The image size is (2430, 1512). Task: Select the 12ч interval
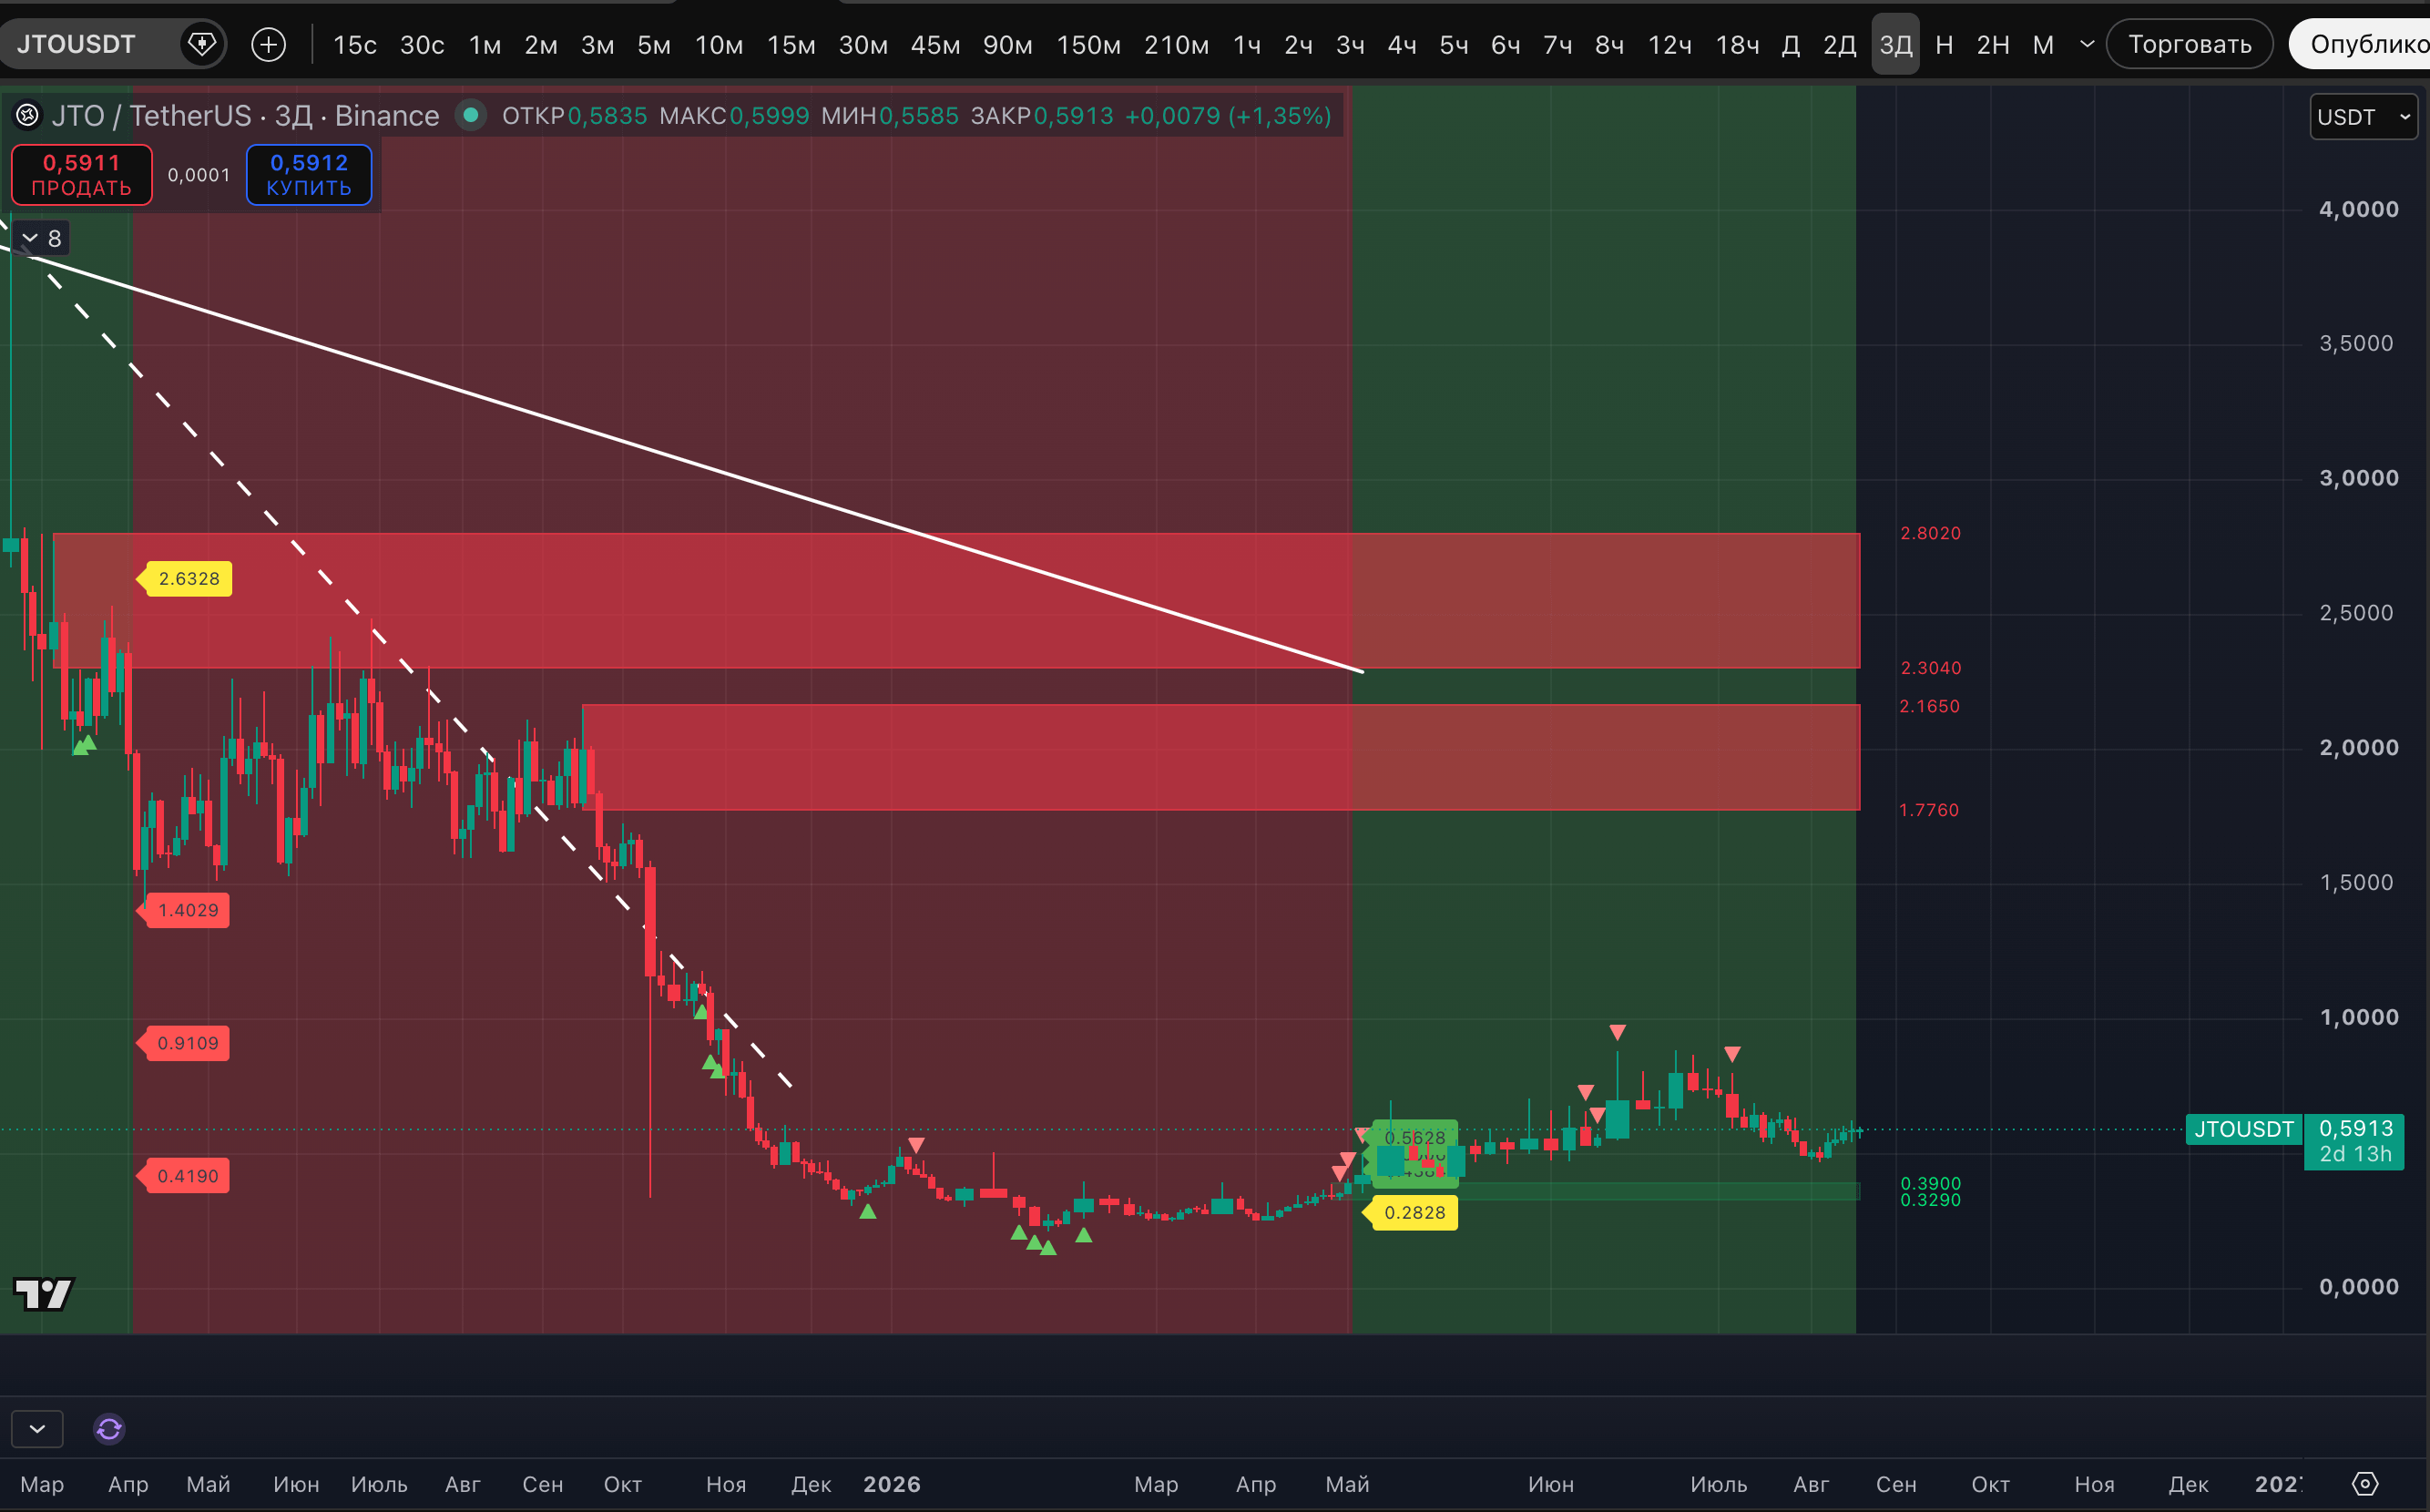point(1670,45)
